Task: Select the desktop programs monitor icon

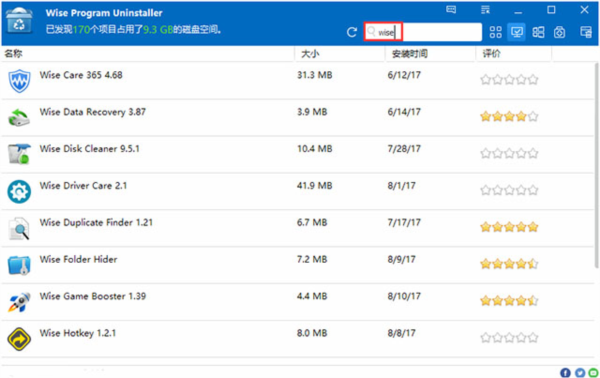Action: point(517,32)
